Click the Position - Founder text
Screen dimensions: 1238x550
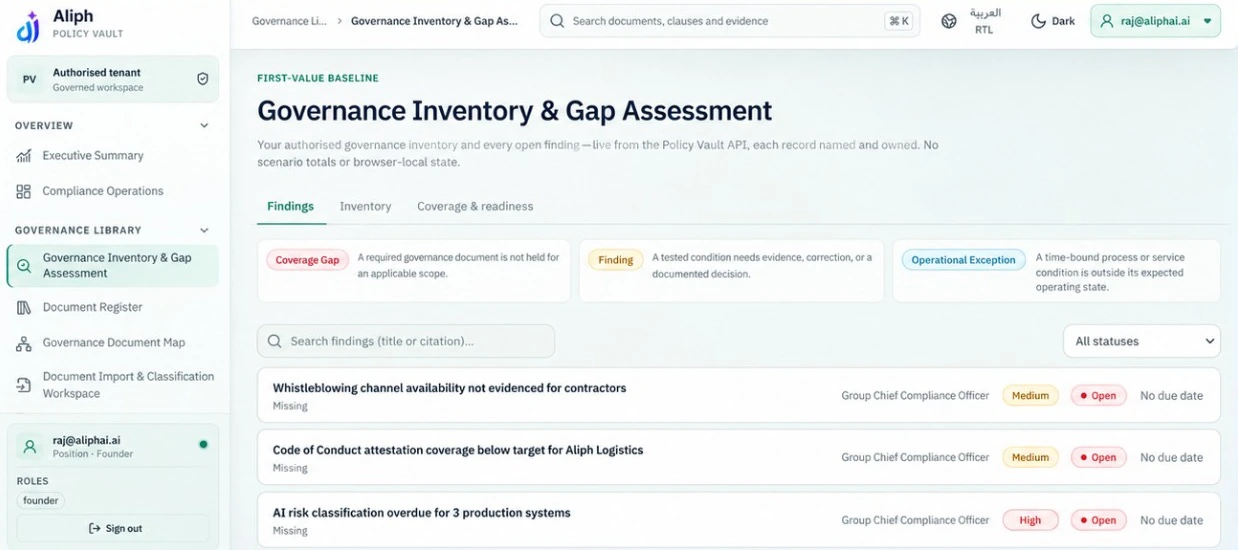(93, 454)
